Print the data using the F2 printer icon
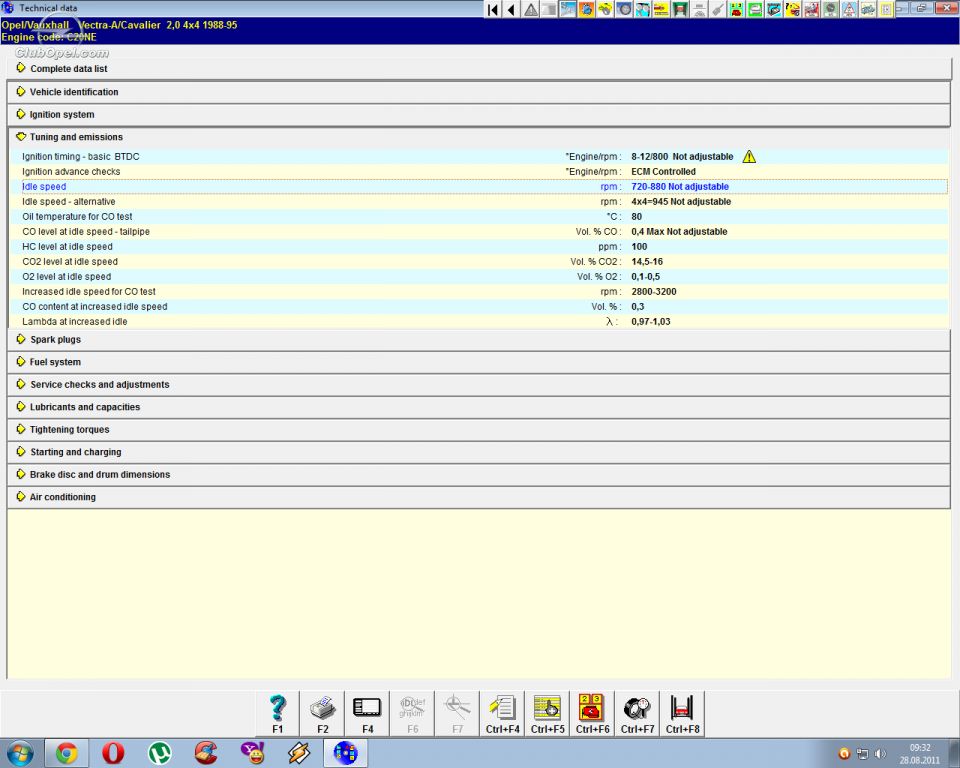This screenshot has height=768, width=960. click(323, 713)
